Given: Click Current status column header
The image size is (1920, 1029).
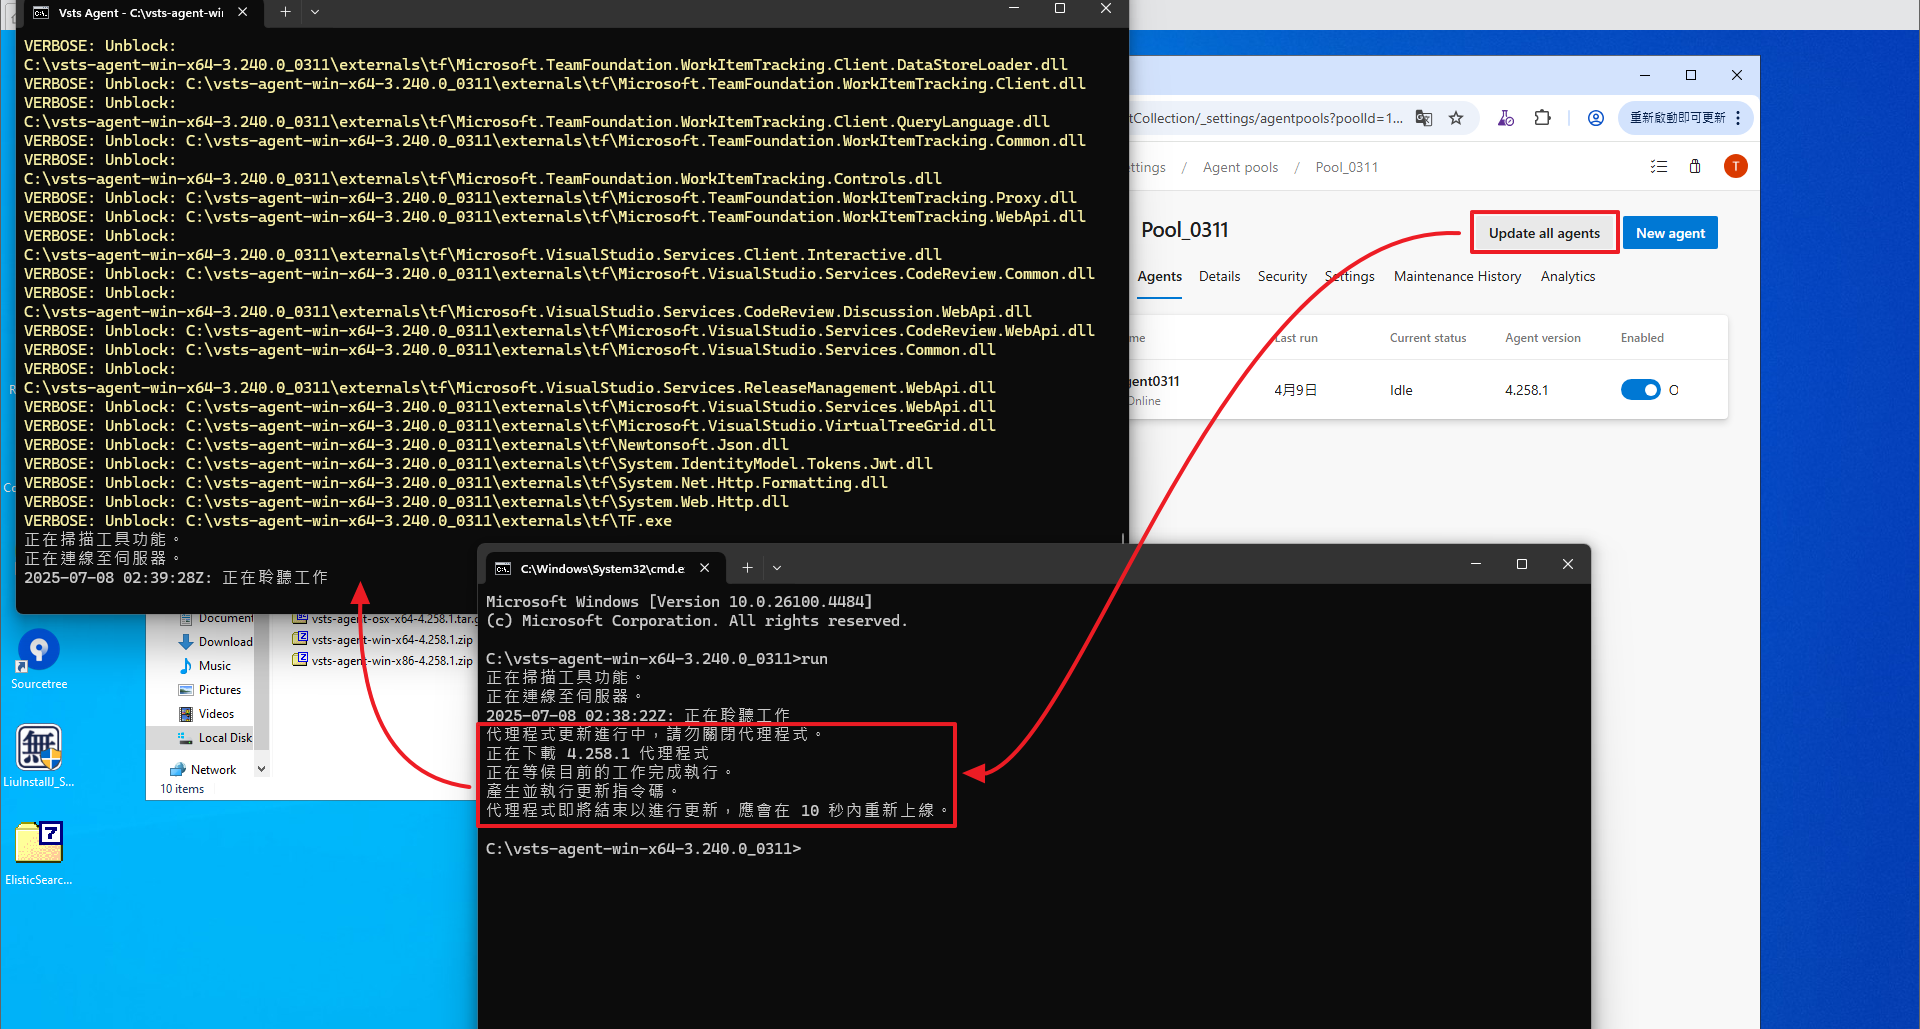Looking at the screenshot, I should [x=1428, y=338].
